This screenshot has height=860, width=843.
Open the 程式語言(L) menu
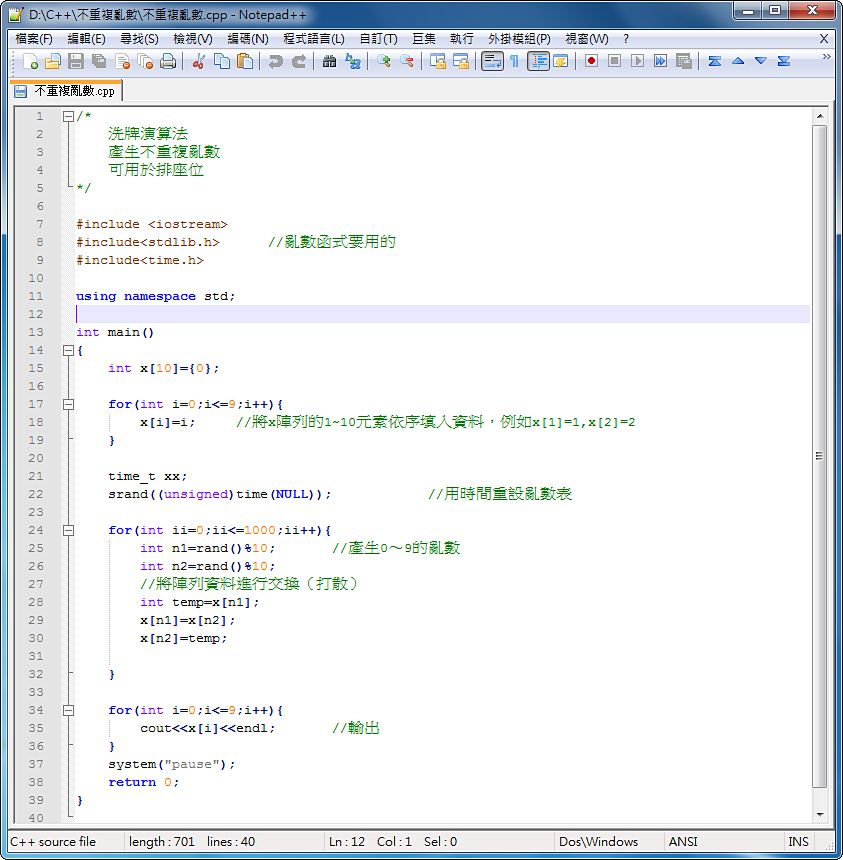tap(314, 39)
